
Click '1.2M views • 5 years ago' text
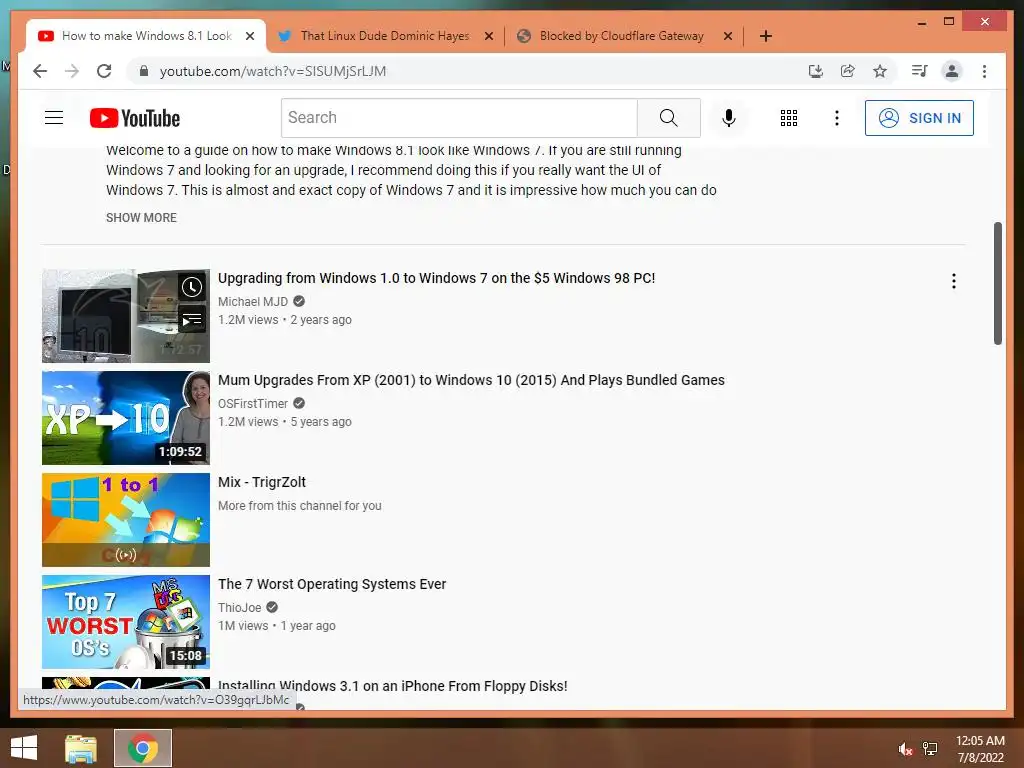pyautogui.click(x=285, y=422)
